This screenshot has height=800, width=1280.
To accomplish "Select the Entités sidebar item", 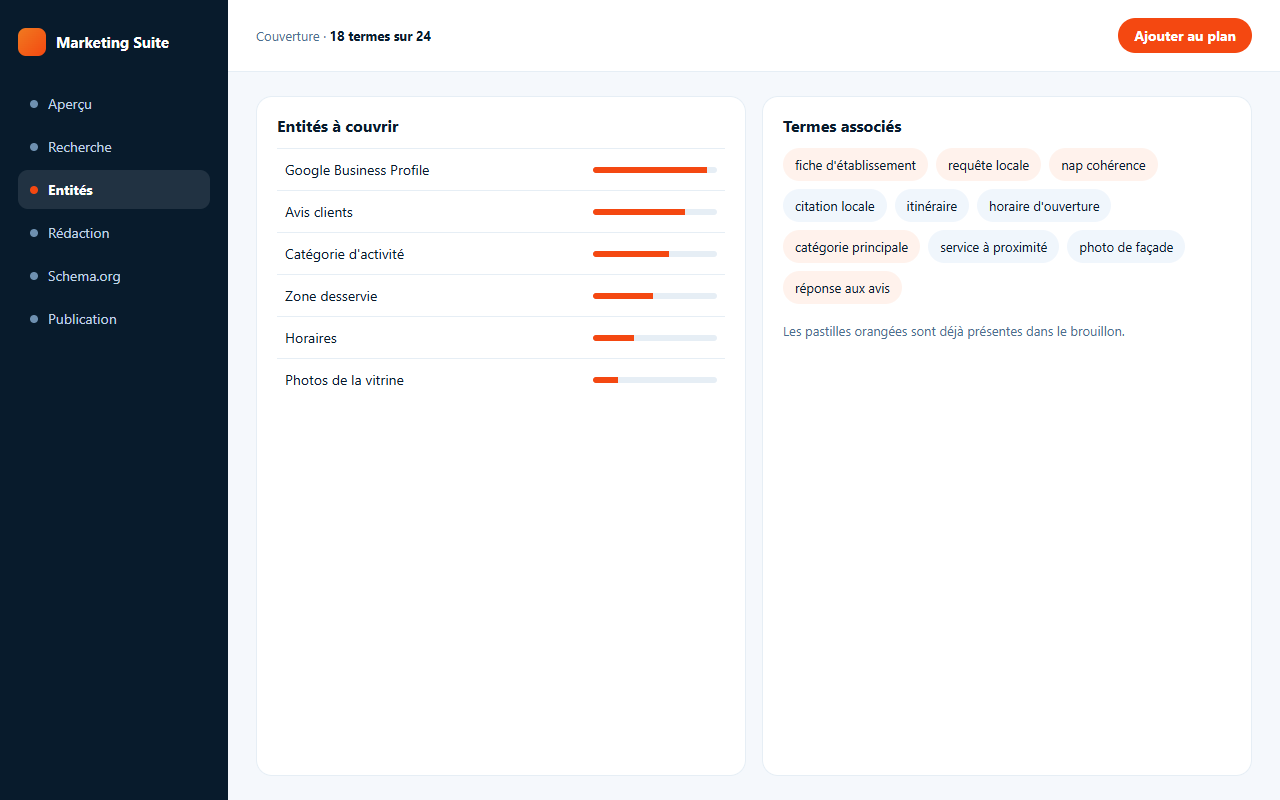I will click(114, 190).
